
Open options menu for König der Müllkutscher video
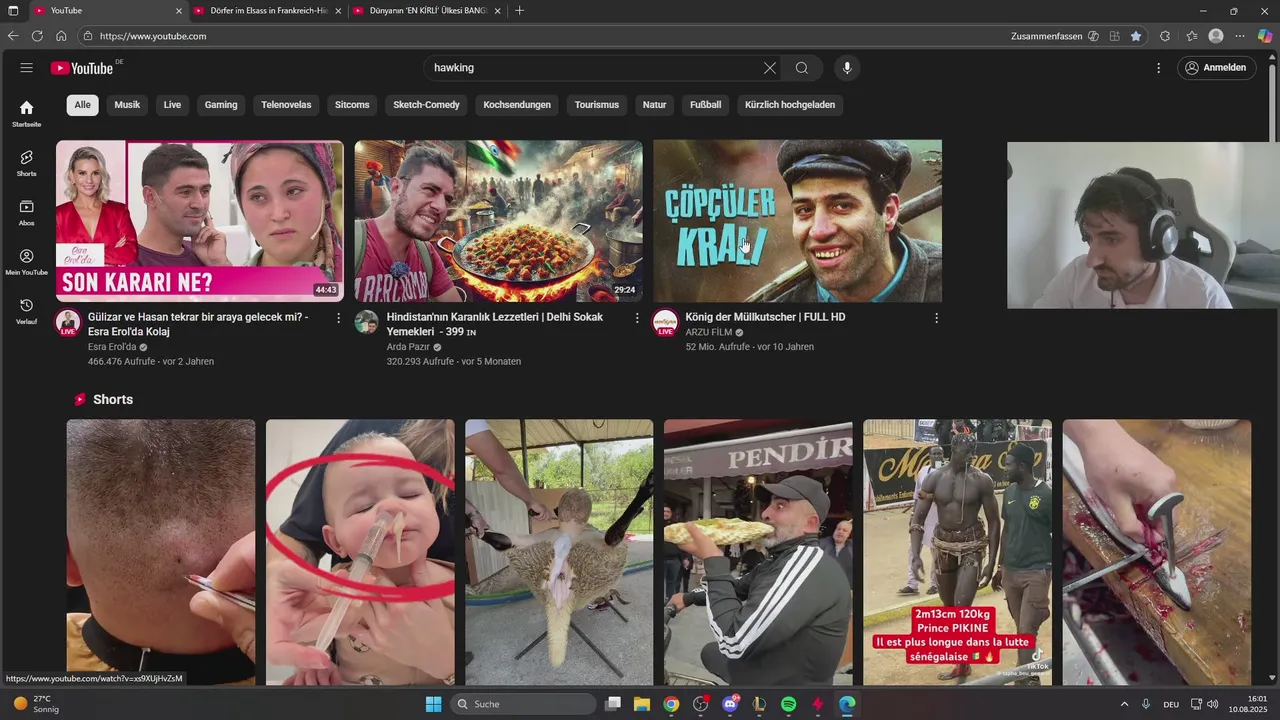coord(936,318)
